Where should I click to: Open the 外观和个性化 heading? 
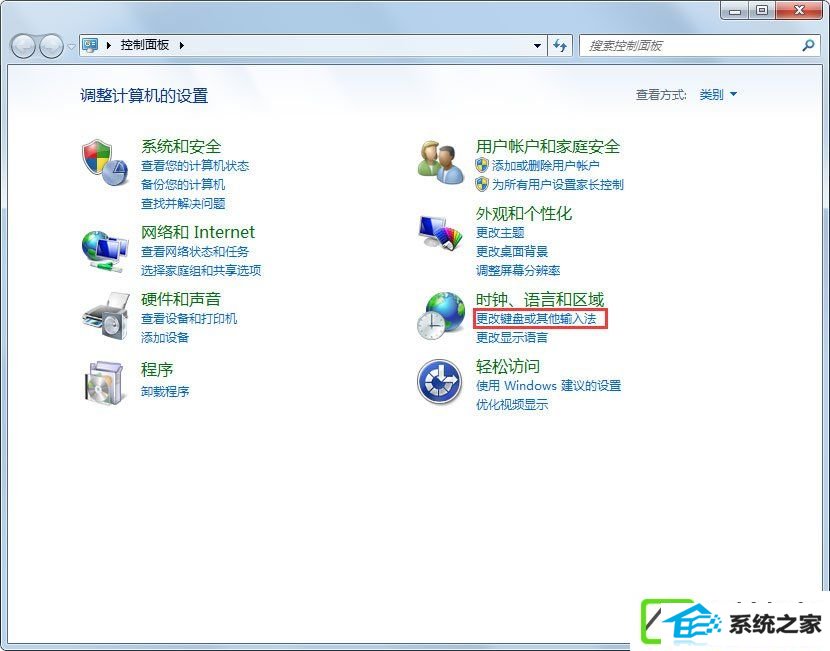click(x=524, y=213)
